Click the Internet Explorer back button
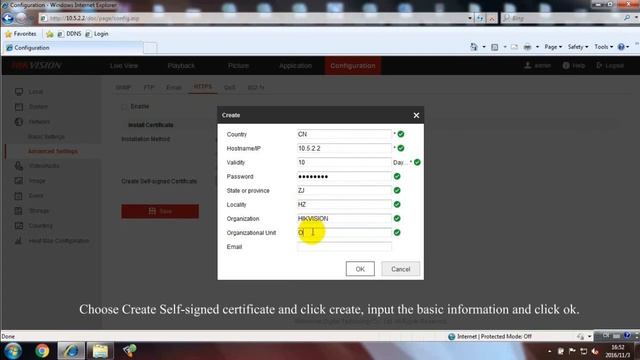Viewport: 640px width, 360px height. 8,18
